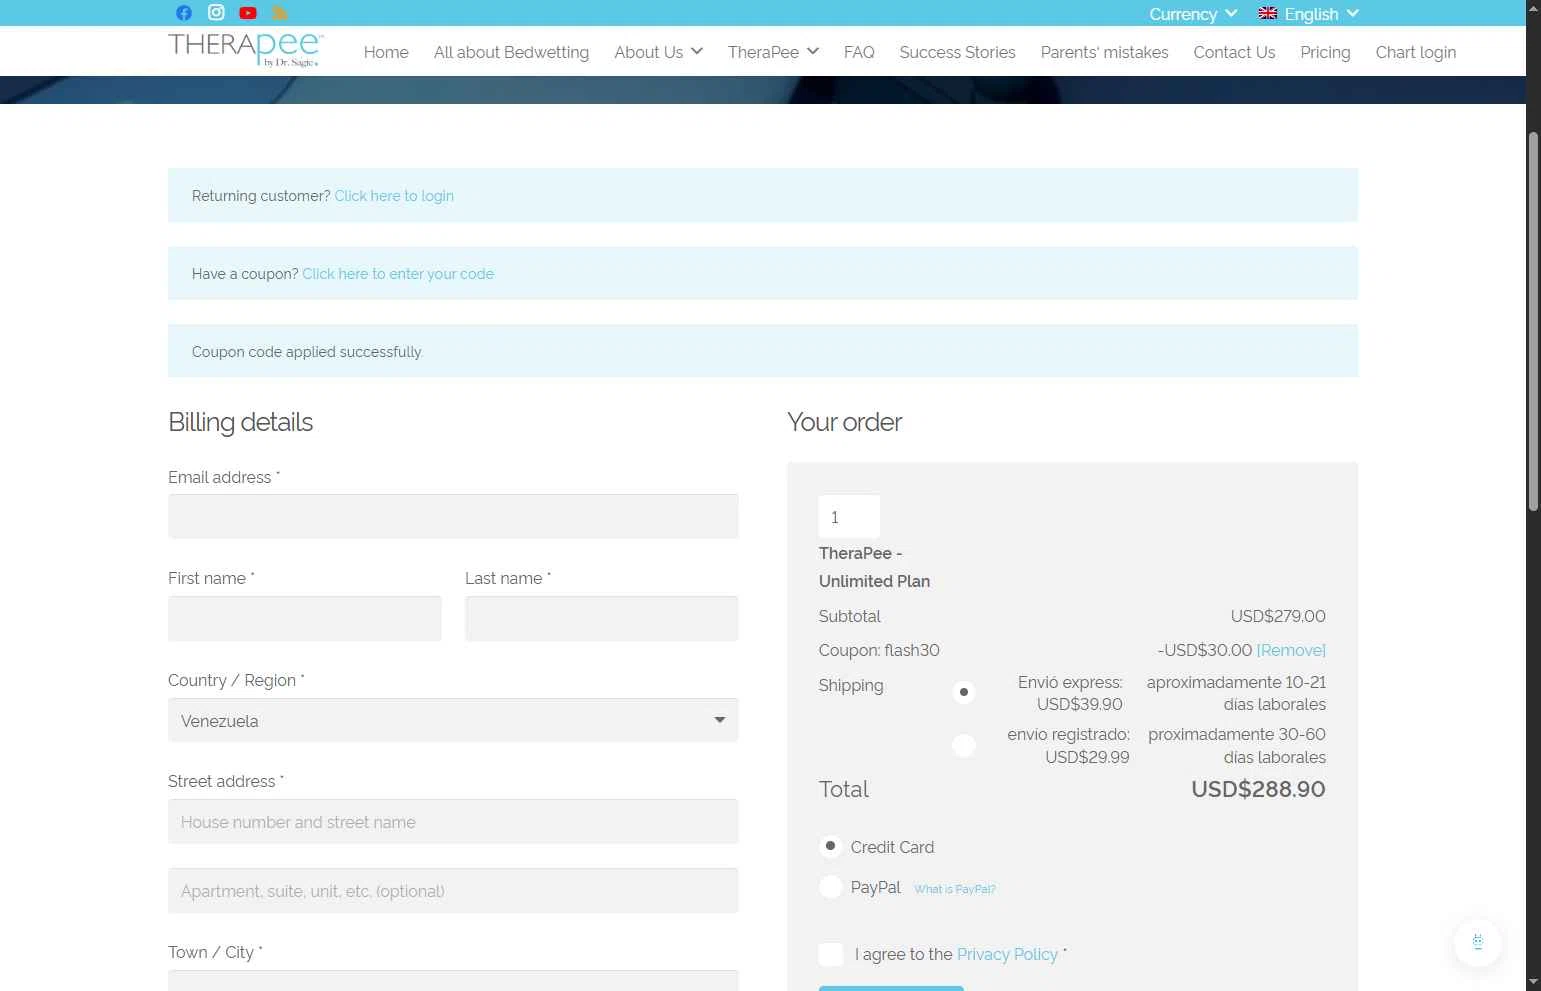The image size is (1541, 991).
Task: Remove the flash30 coupon
Action: pyautogui.click(x=1291, y=650)
